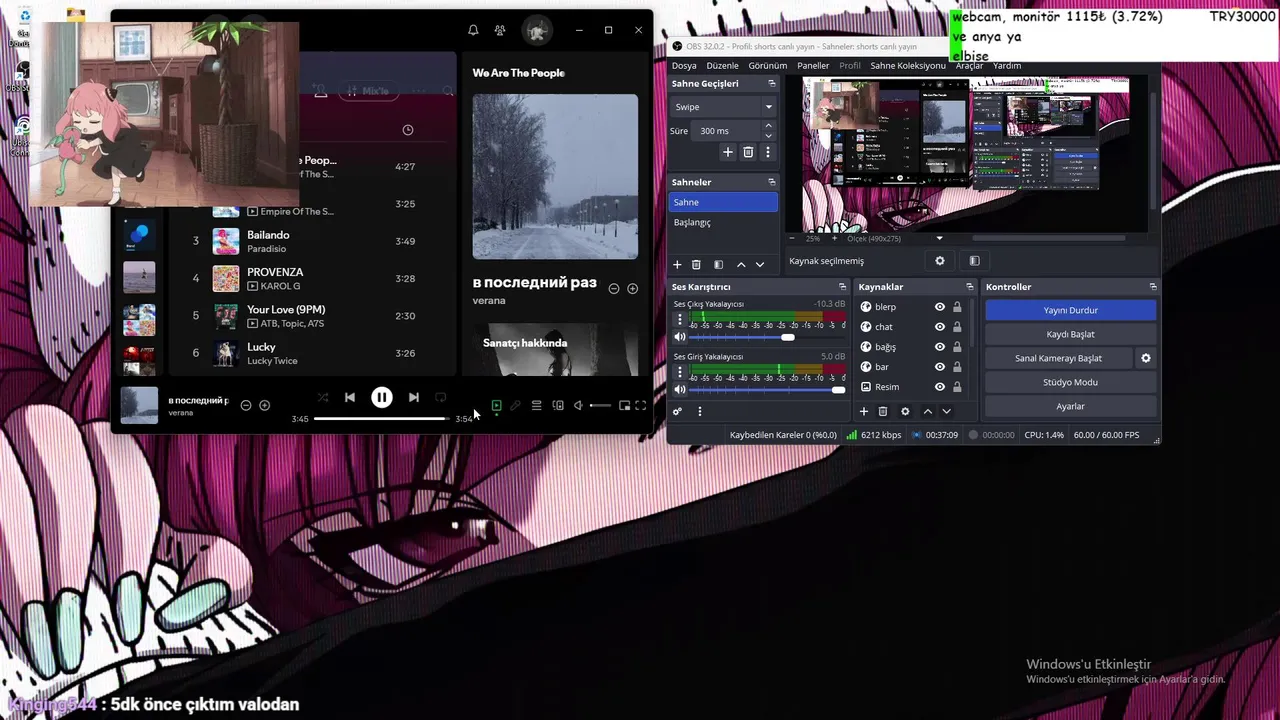The image size is (1280, 720).
Task: Open lyrics microphone icon in Spotify
Action: click(515, 405)
